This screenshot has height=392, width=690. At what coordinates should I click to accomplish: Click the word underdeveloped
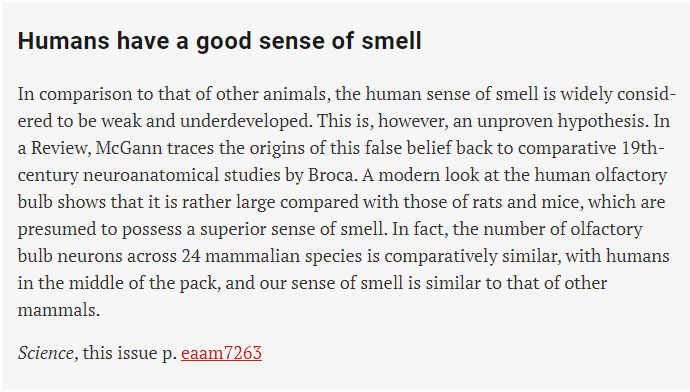tap(244, 121)
